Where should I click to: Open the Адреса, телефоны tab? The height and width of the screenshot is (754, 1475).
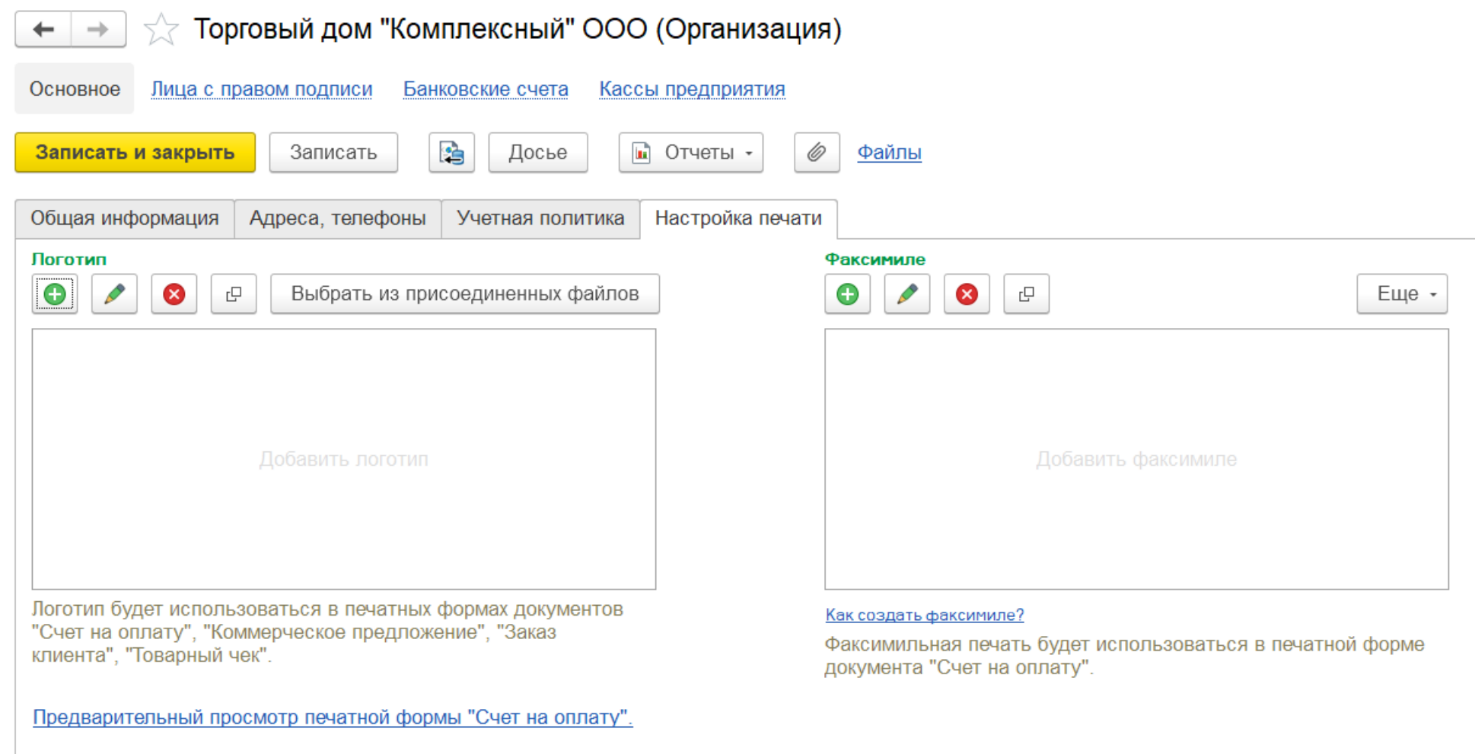337,218
